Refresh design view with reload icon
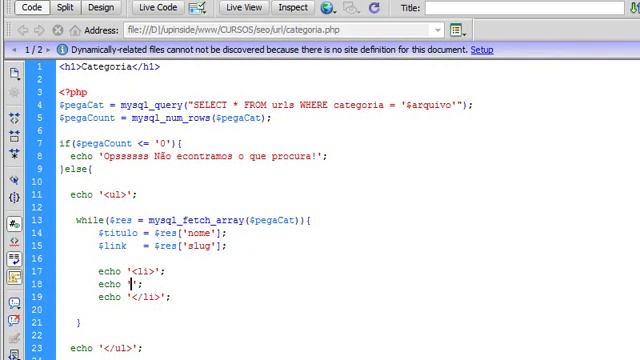 point(374,8)
